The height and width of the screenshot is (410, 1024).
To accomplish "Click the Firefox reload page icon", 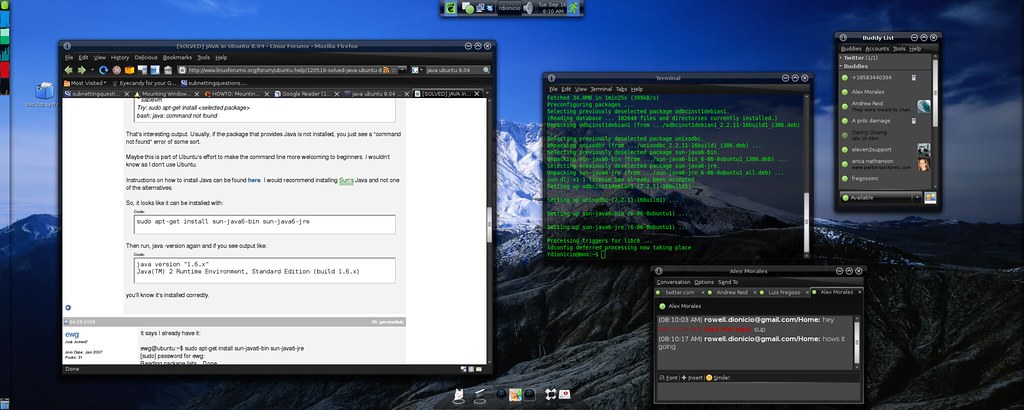I will [x=102, y=70].
